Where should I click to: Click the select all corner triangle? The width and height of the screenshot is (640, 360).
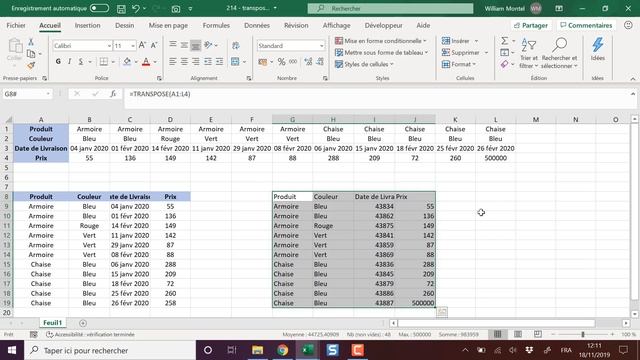point(8,120)
